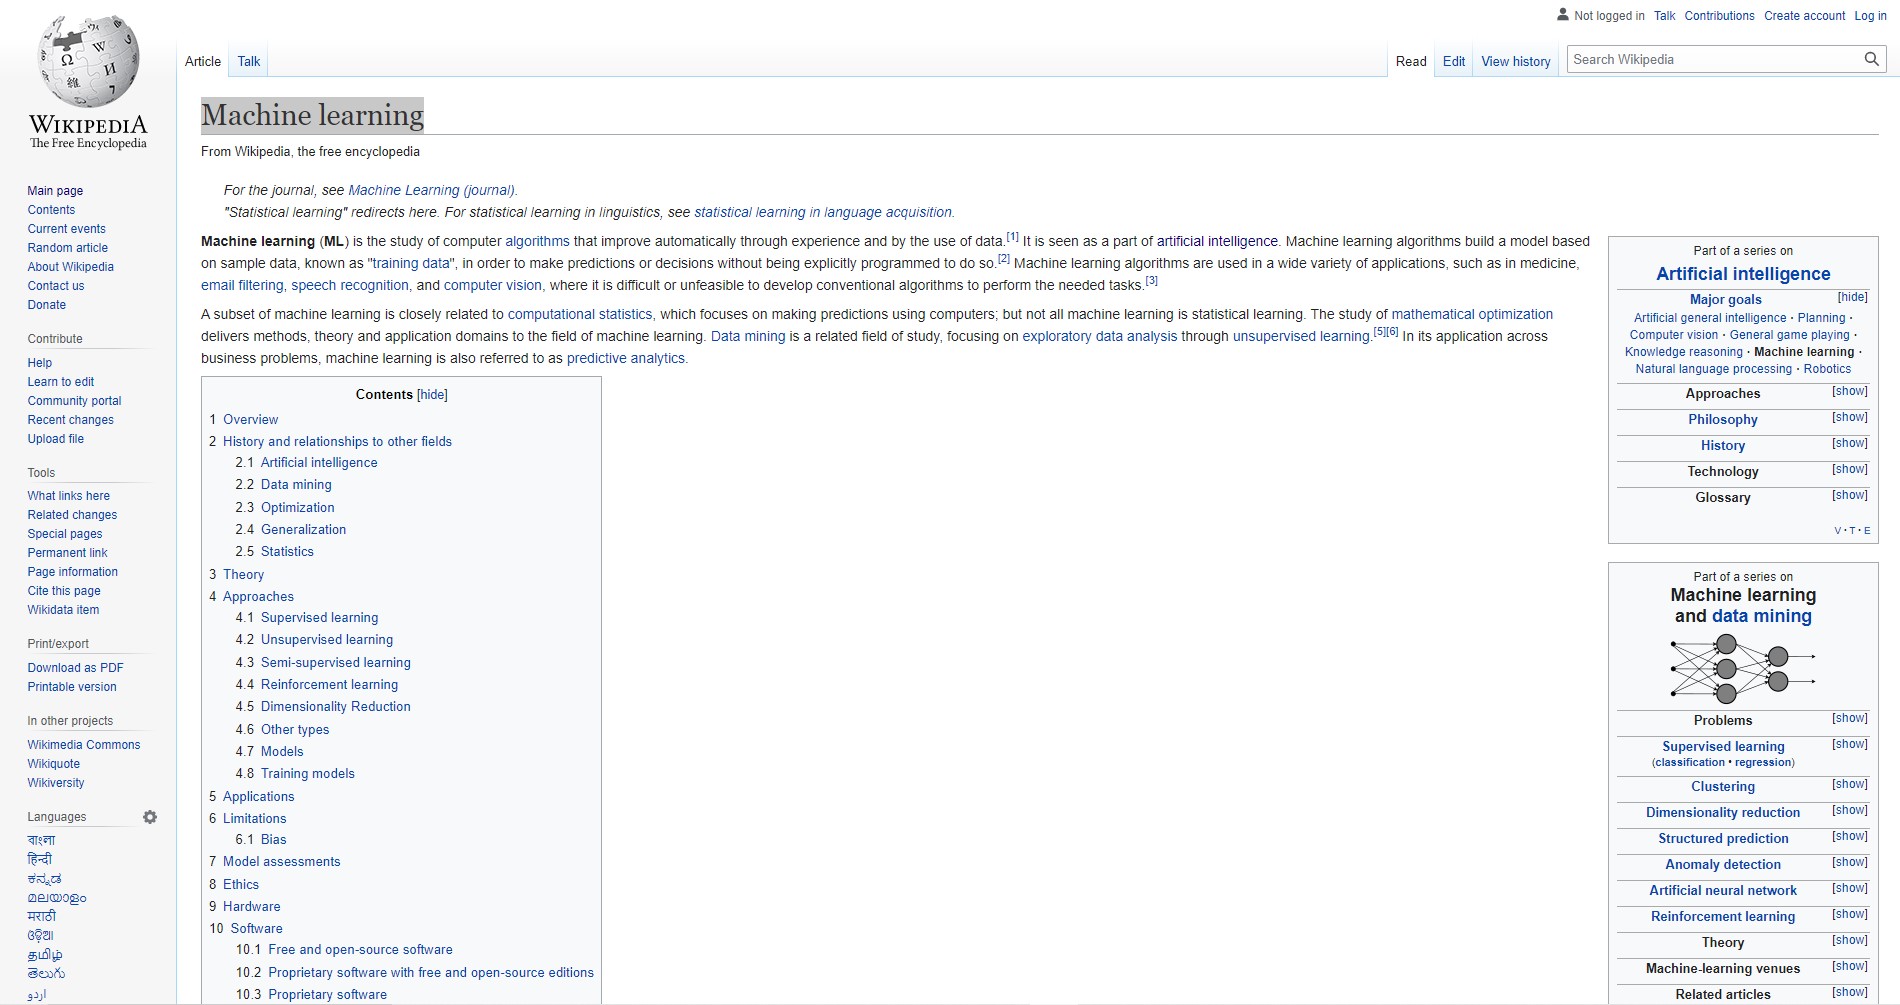Open Download as PDF link

pos(75,667)
